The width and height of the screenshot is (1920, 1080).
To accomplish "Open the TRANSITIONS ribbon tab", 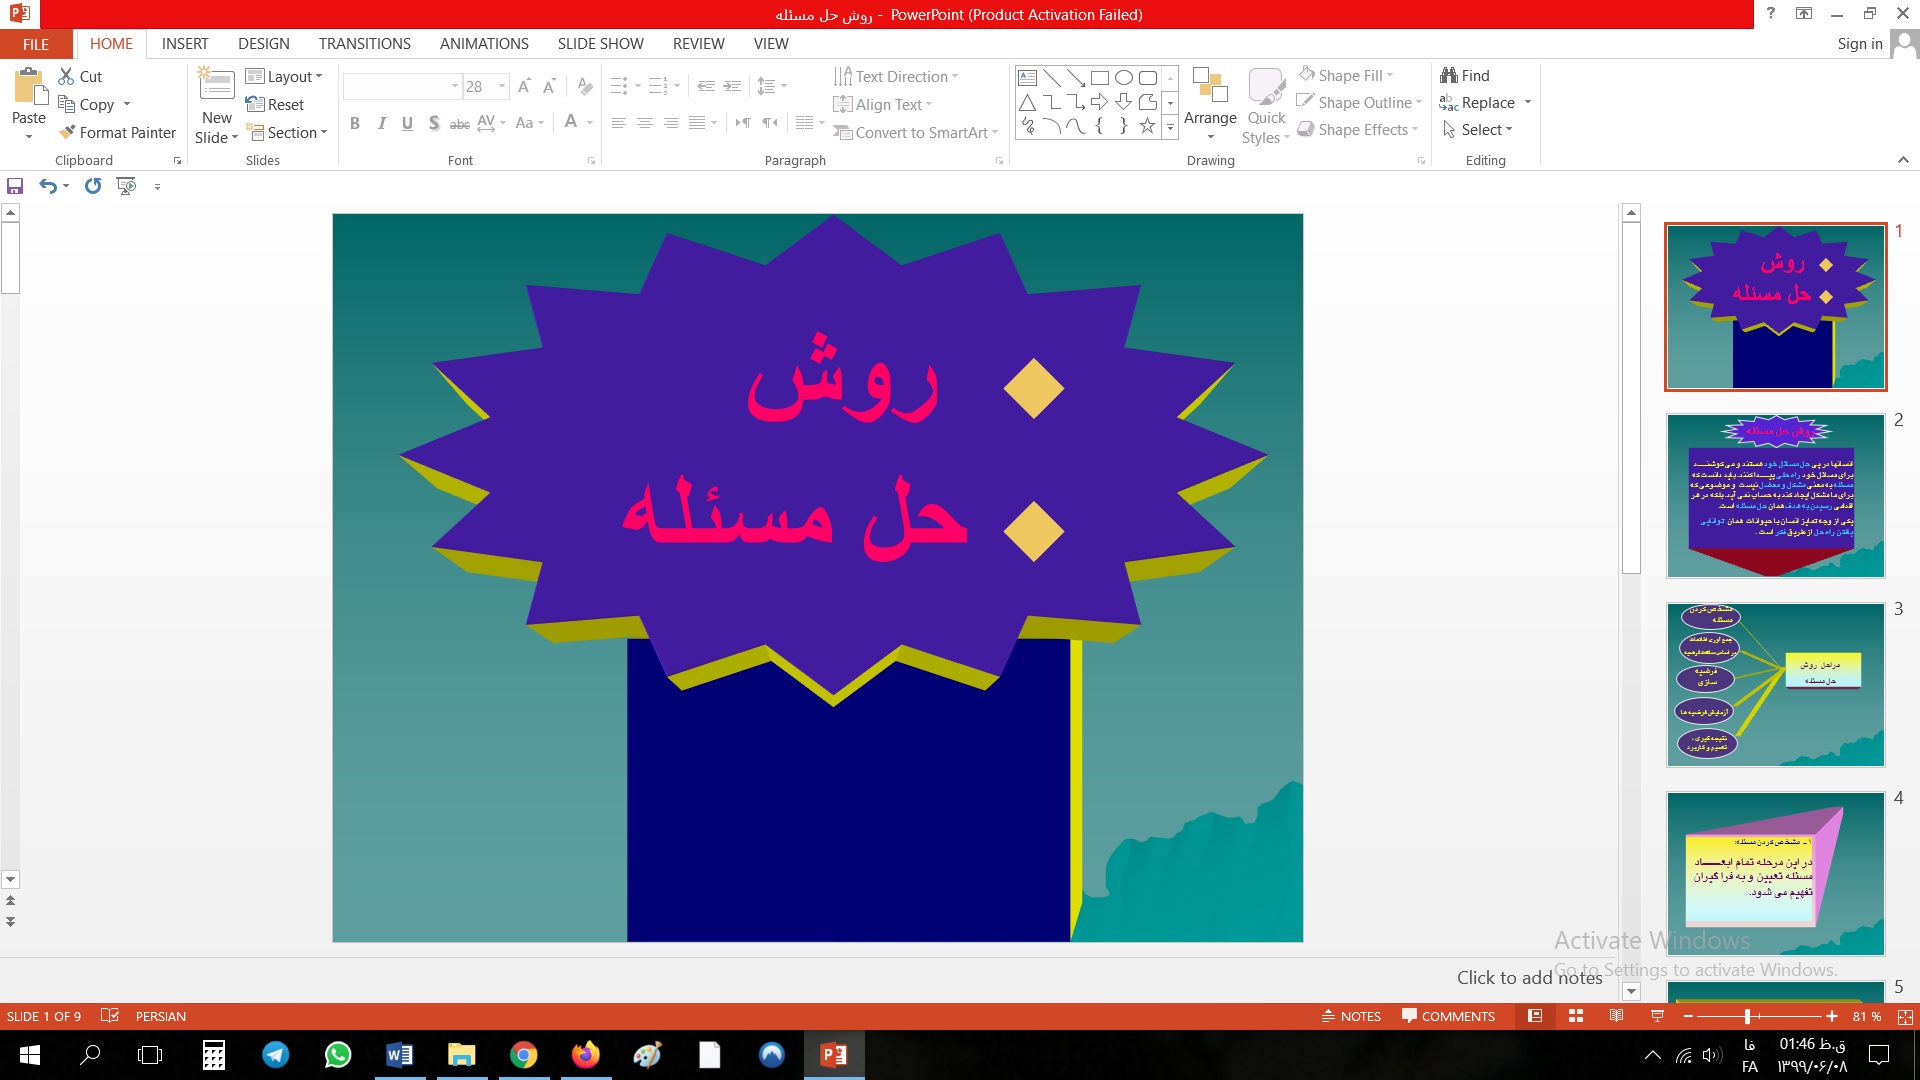I will (x=364, y=44).
